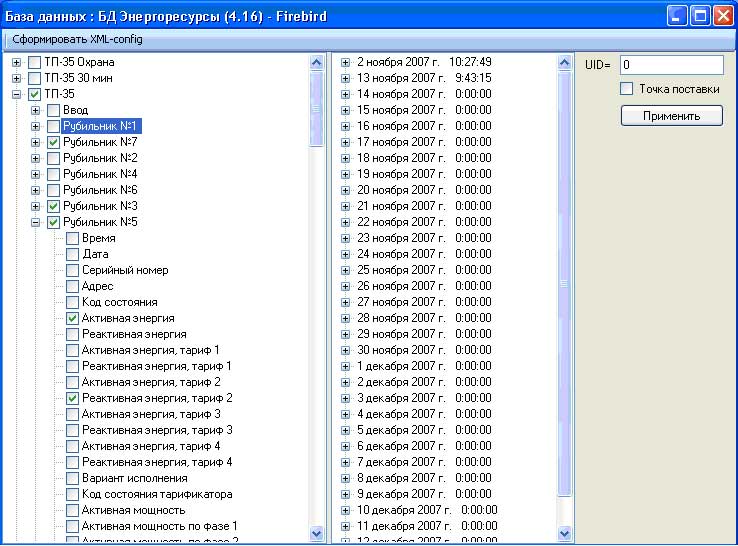Click the Применить button
This screenshot has width=738, height=546.
(x=672, y=116)
